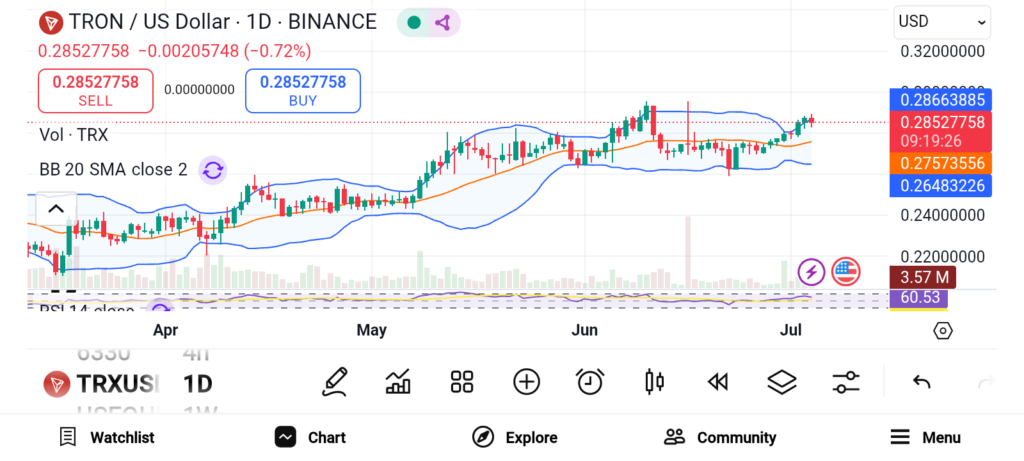Open the indicators chart icon
Image resolution: width=1024 pixels, height=461 pixels.
398,382
